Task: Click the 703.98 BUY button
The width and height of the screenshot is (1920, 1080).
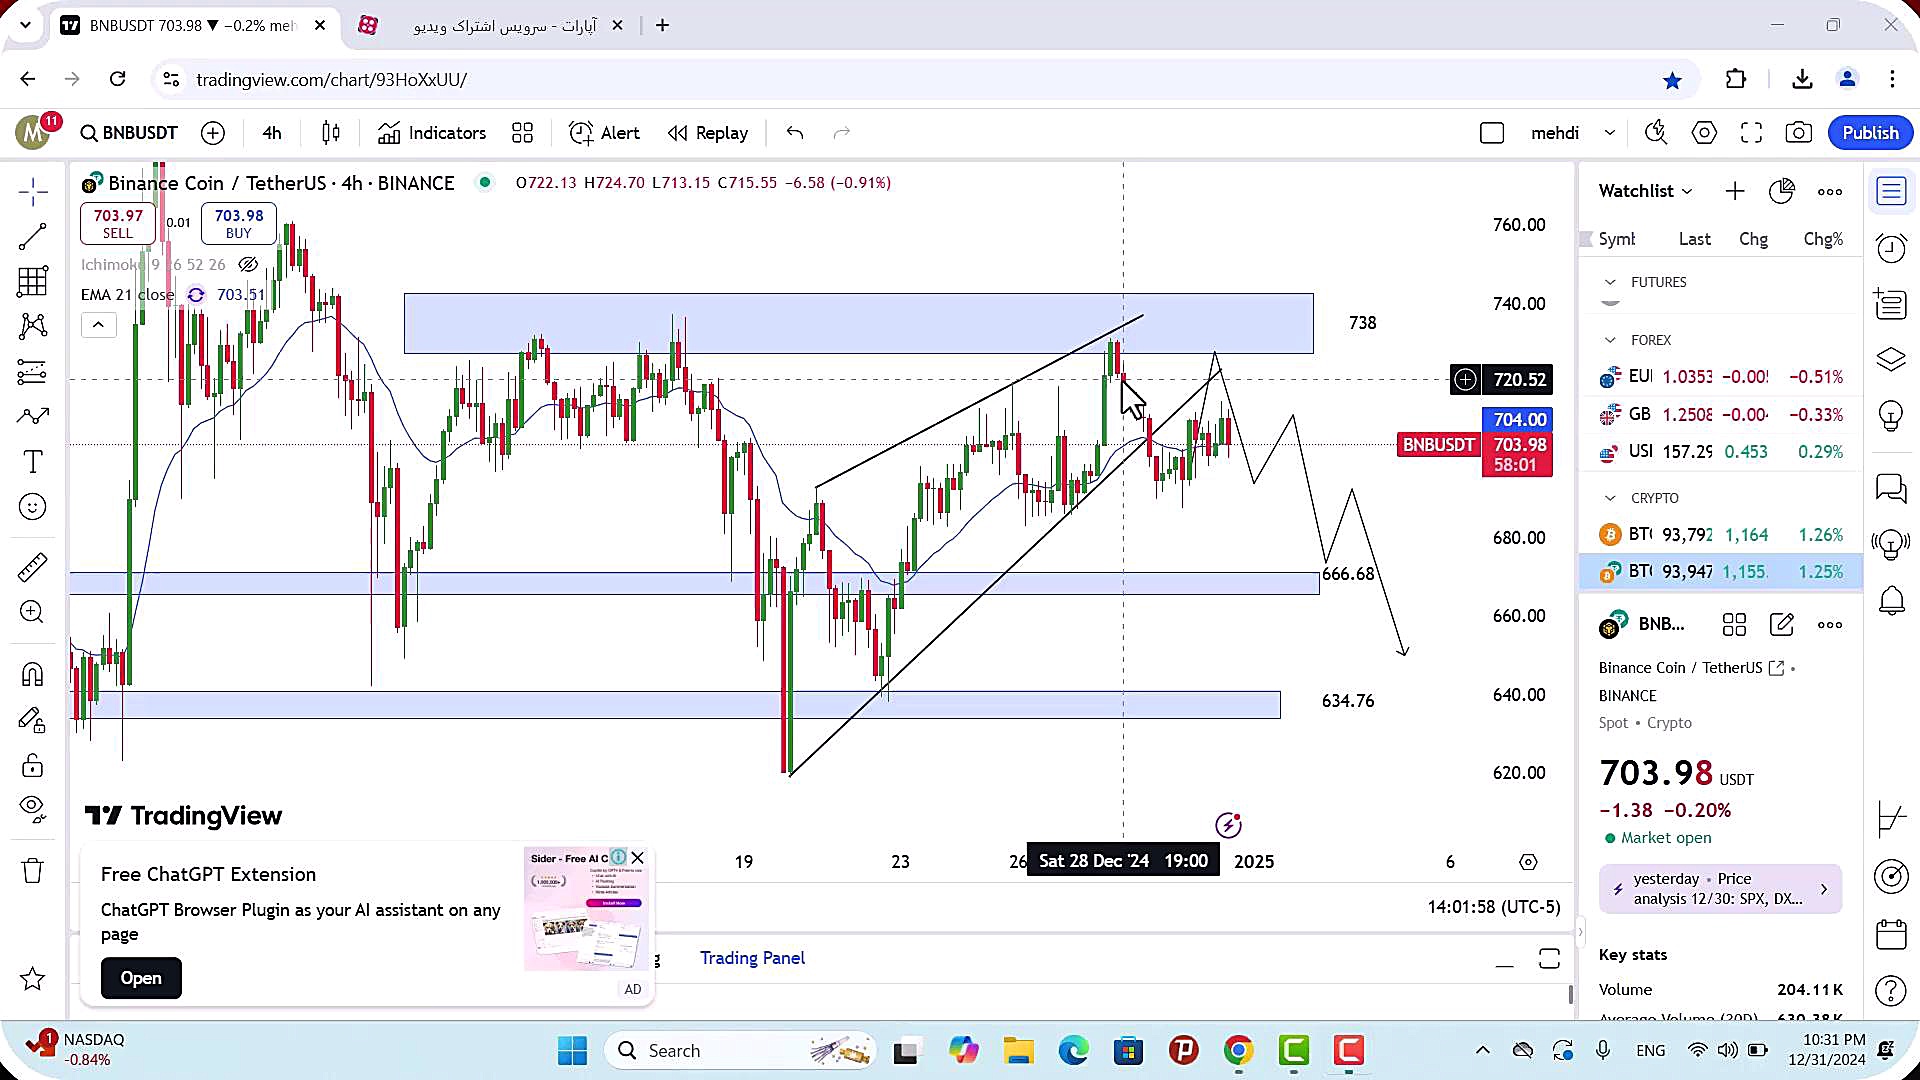Action: [x=238, y=223]
